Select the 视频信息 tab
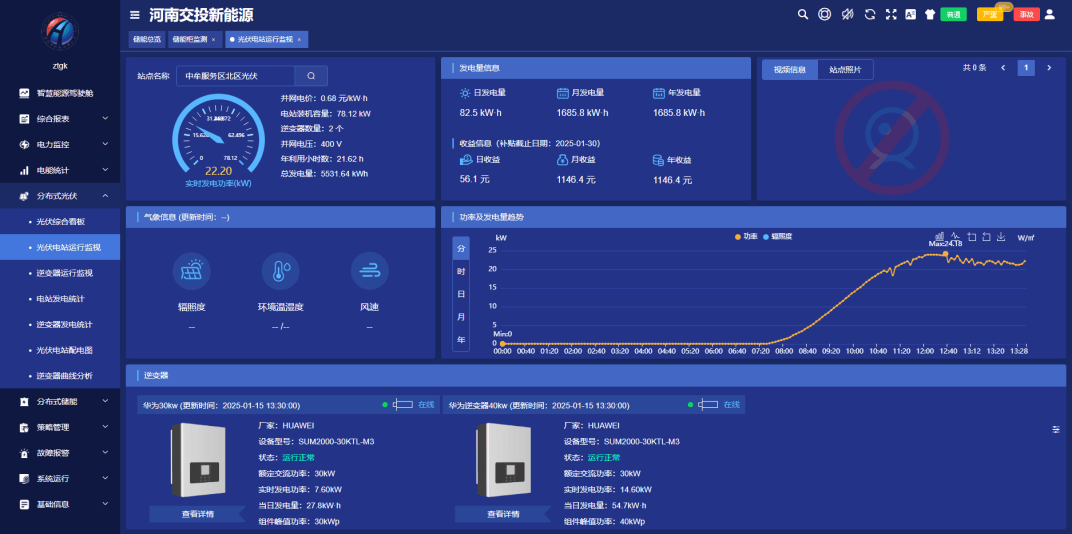 [x=790, y=69]
